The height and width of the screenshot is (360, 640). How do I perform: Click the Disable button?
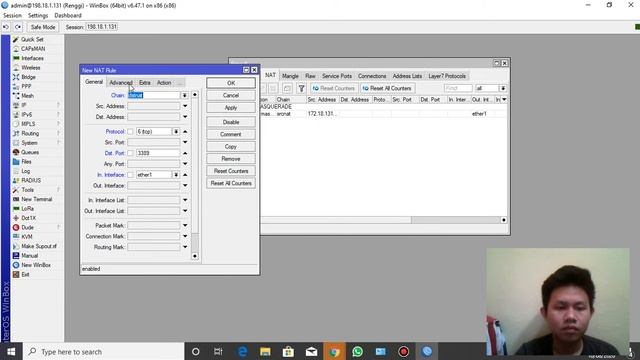231,122
